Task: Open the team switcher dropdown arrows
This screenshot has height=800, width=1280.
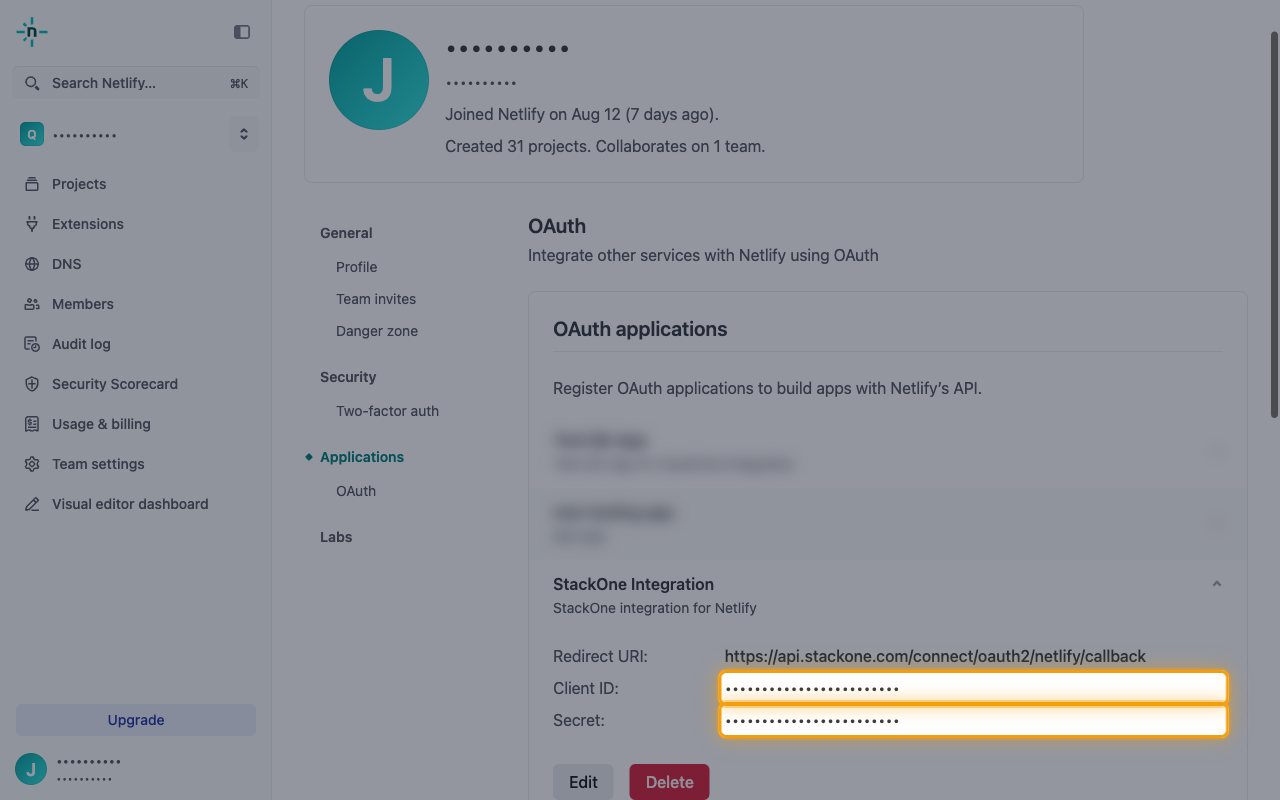Action: coord(243,134)
